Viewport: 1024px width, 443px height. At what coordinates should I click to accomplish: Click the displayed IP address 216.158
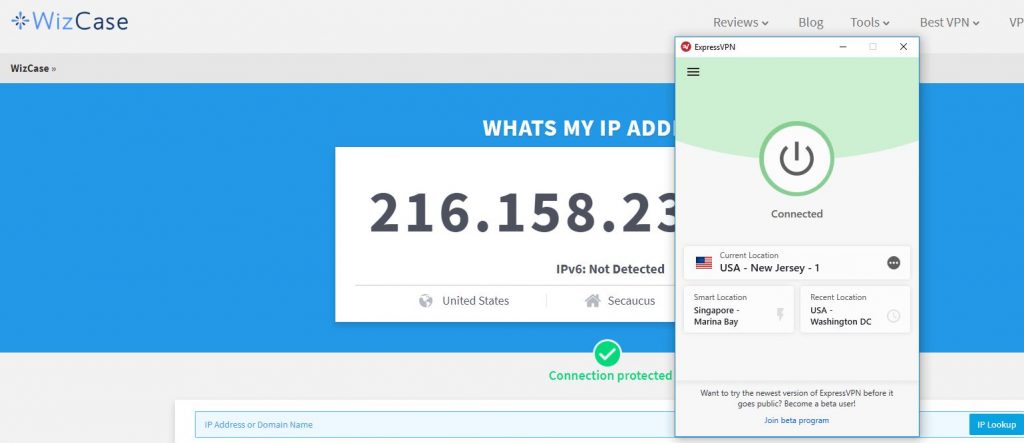pyautogui.click(x=522, y=213)
